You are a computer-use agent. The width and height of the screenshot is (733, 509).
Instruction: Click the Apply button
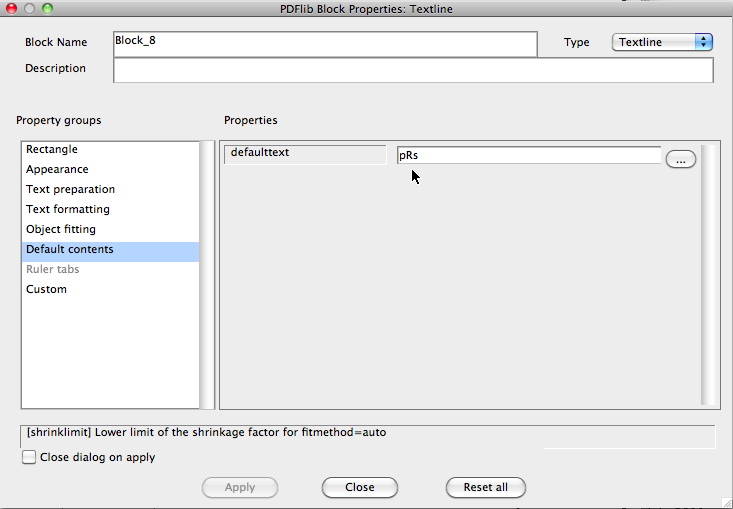[240, 487]
